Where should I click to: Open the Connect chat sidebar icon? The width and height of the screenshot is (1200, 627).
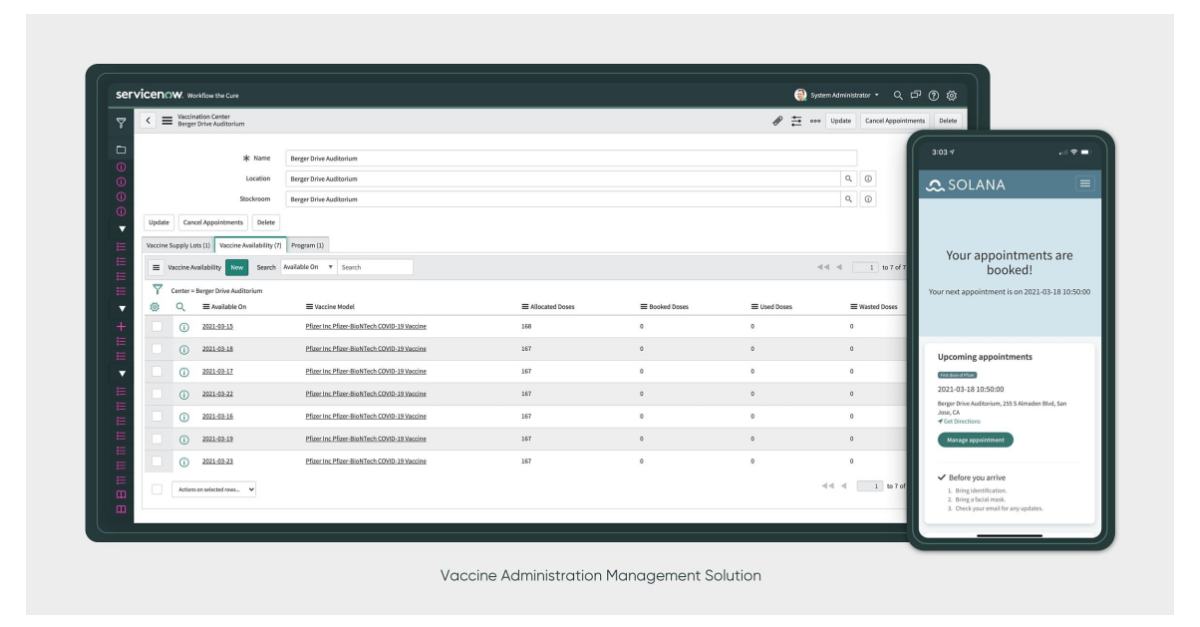pyautogui.click(x=916, y=95)
